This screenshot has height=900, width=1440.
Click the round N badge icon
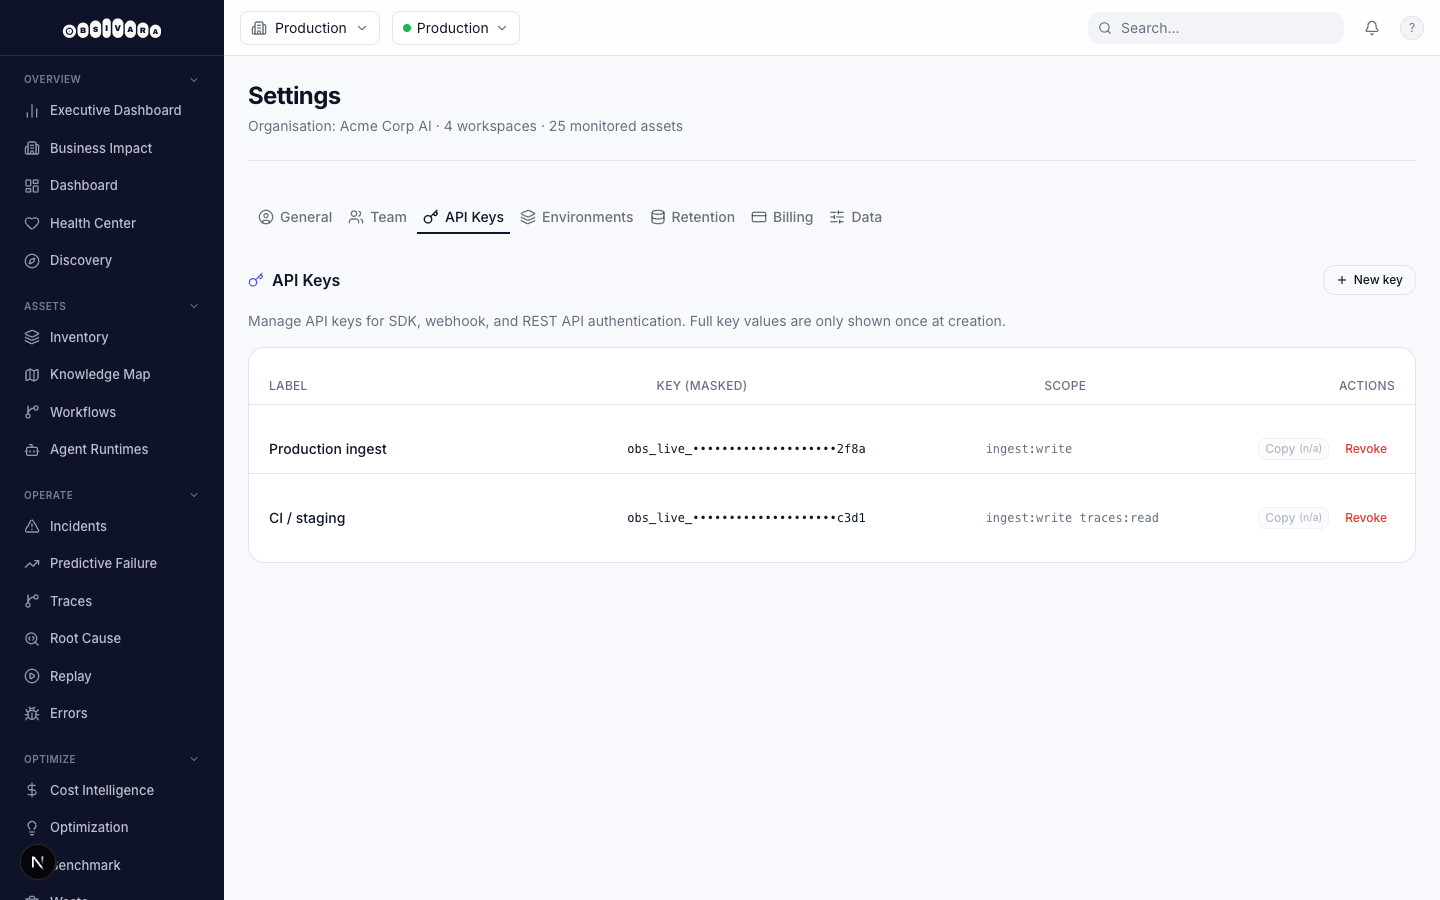click(x=38, y=862)
